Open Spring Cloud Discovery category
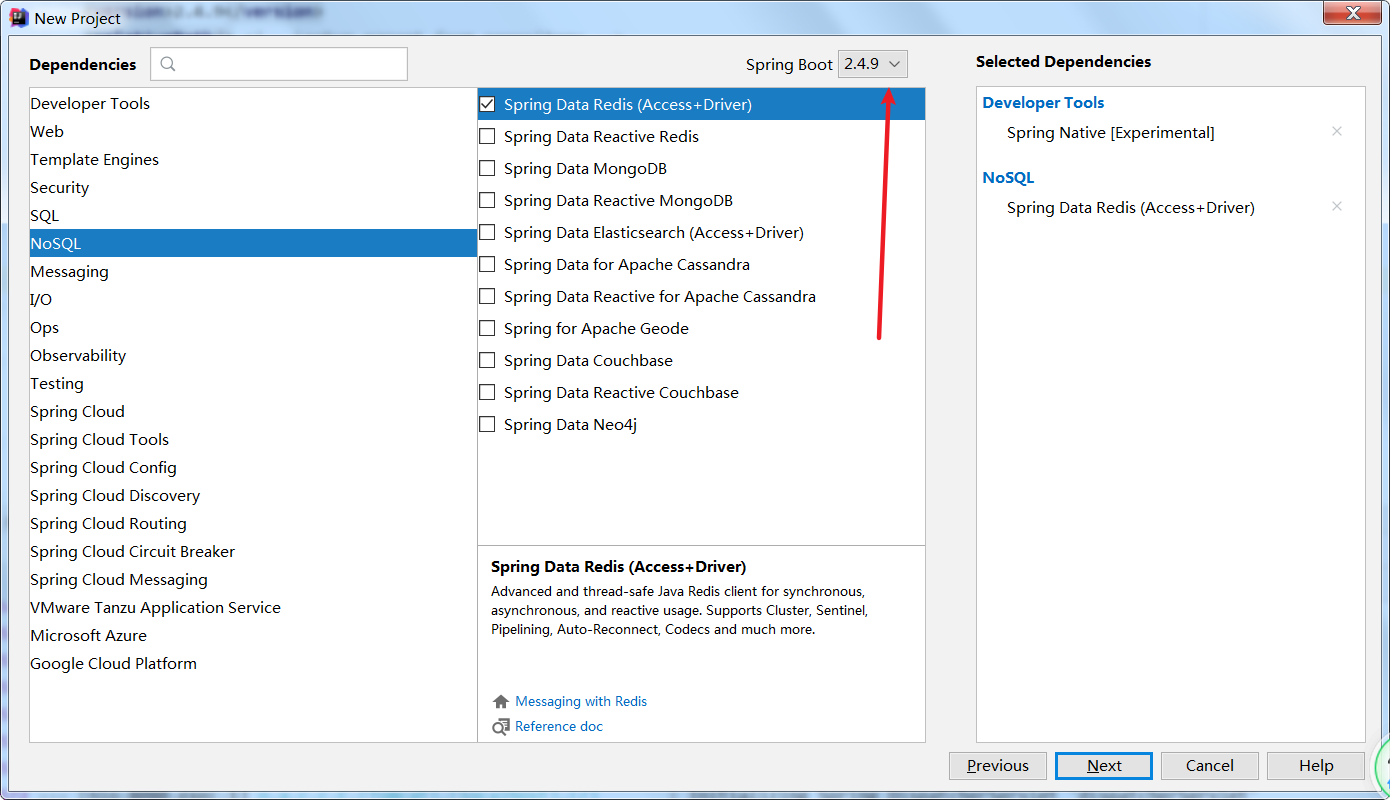The image size is (1390, 800). (253, 496)
